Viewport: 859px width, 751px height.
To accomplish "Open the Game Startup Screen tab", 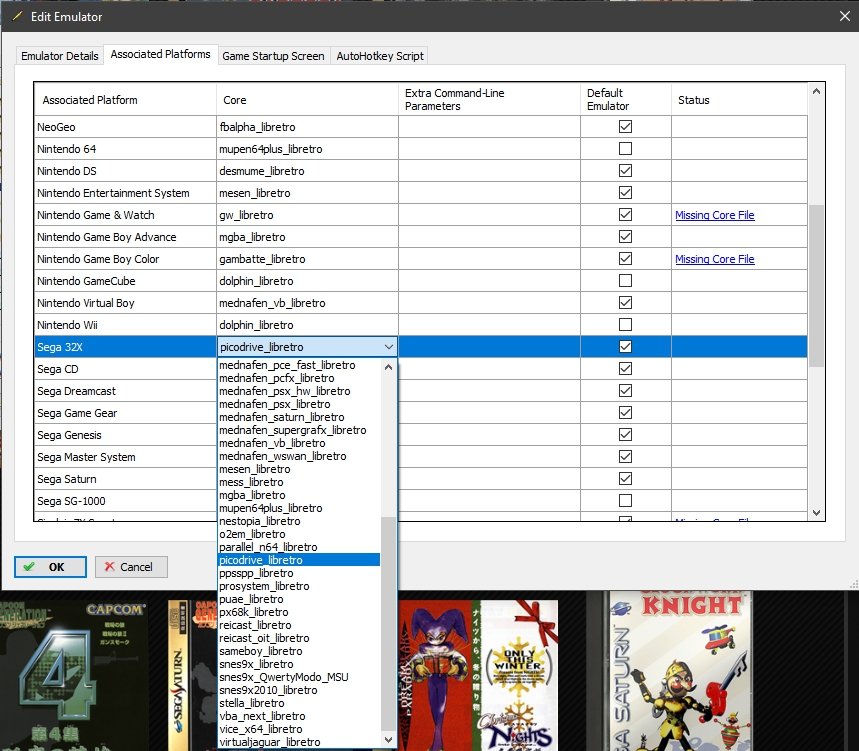I will (273, 56).
